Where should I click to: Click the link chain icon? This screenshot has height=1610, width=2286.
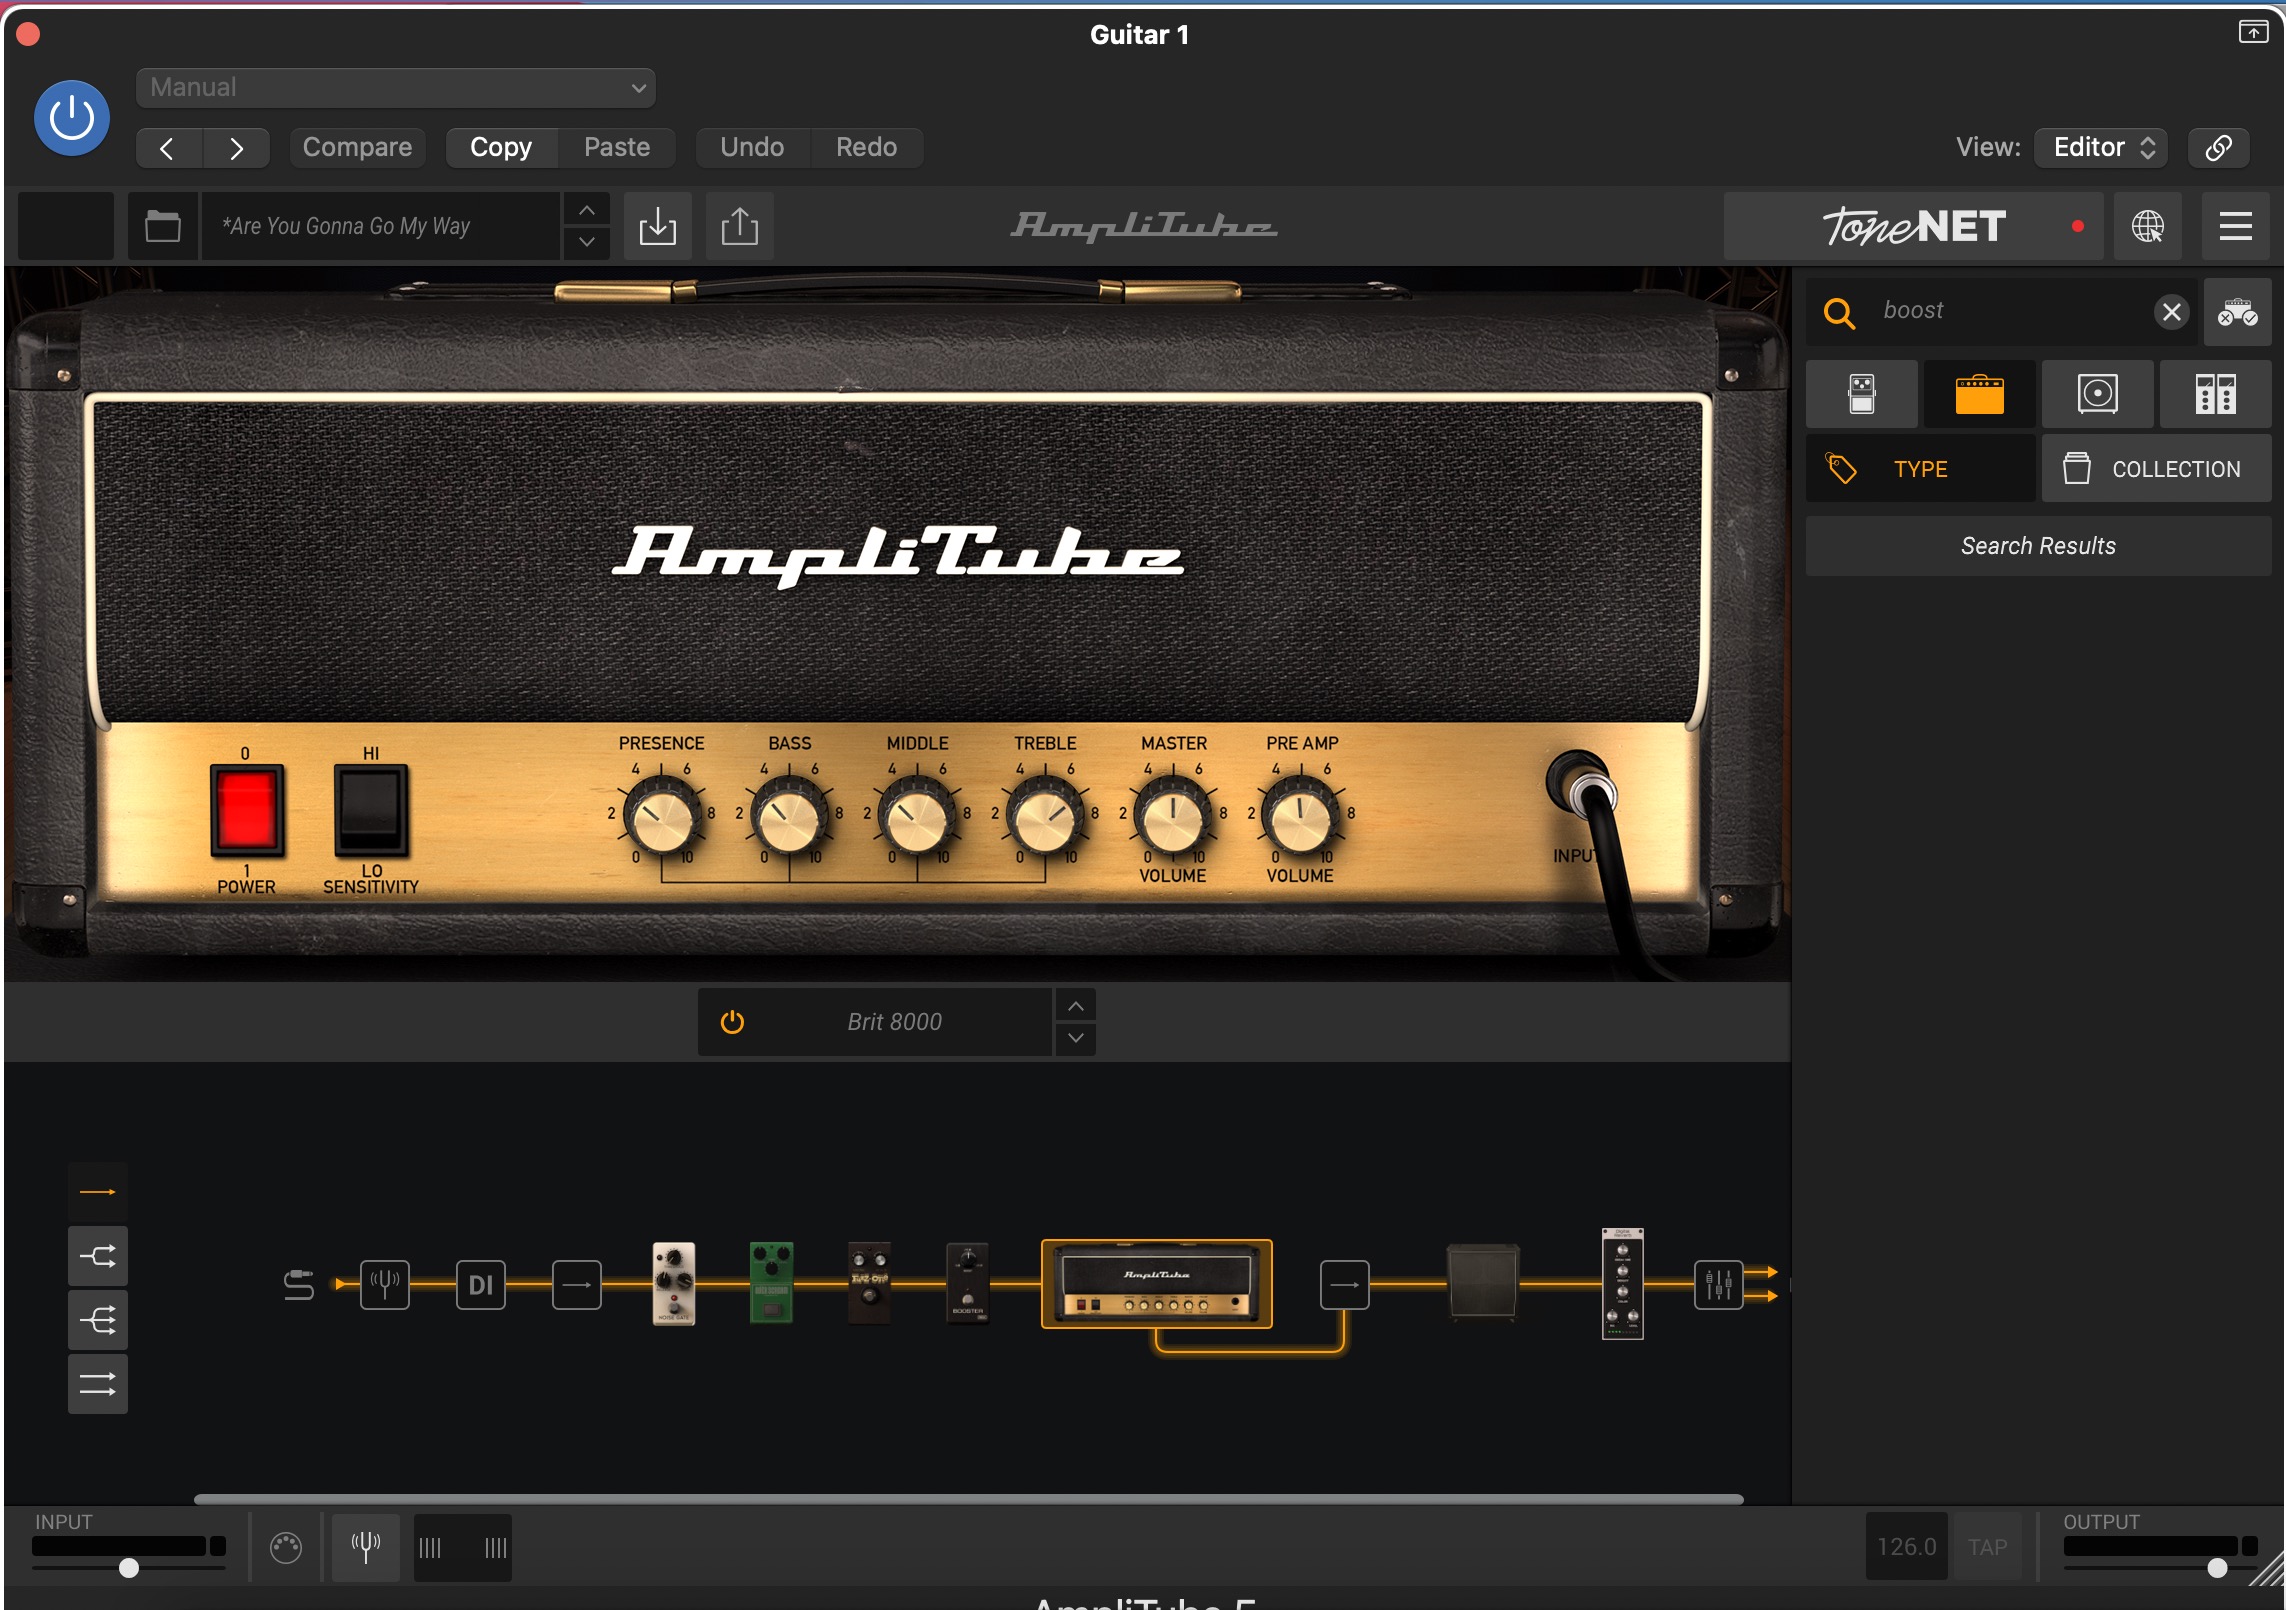pos(2218,148)
